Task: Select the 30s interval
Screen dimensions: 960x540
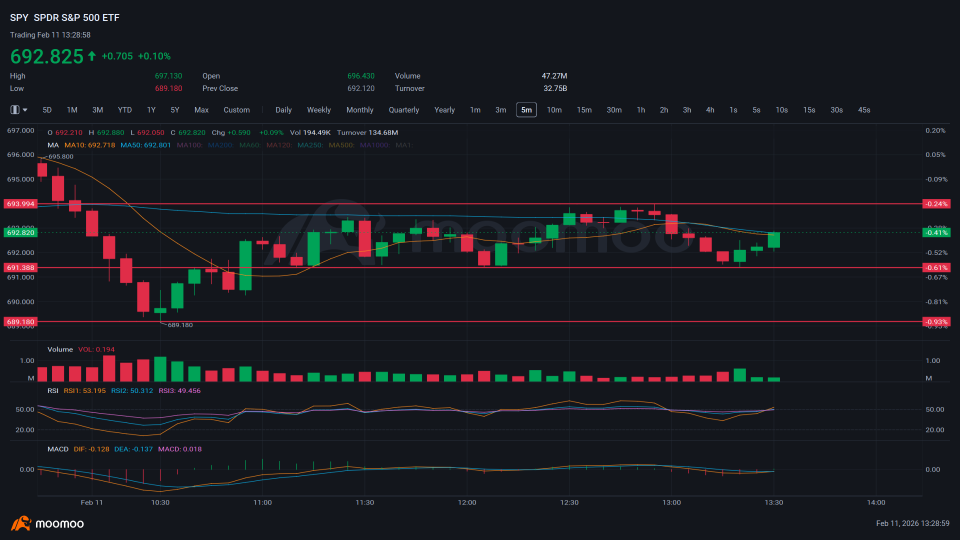Action: coord(837,110)
